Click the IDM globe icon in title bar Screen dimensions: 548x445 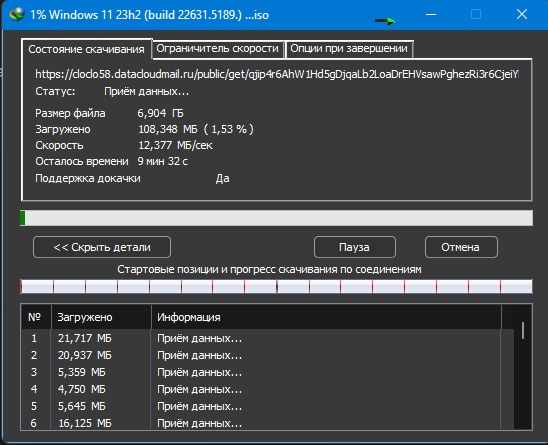pos(17,15)
